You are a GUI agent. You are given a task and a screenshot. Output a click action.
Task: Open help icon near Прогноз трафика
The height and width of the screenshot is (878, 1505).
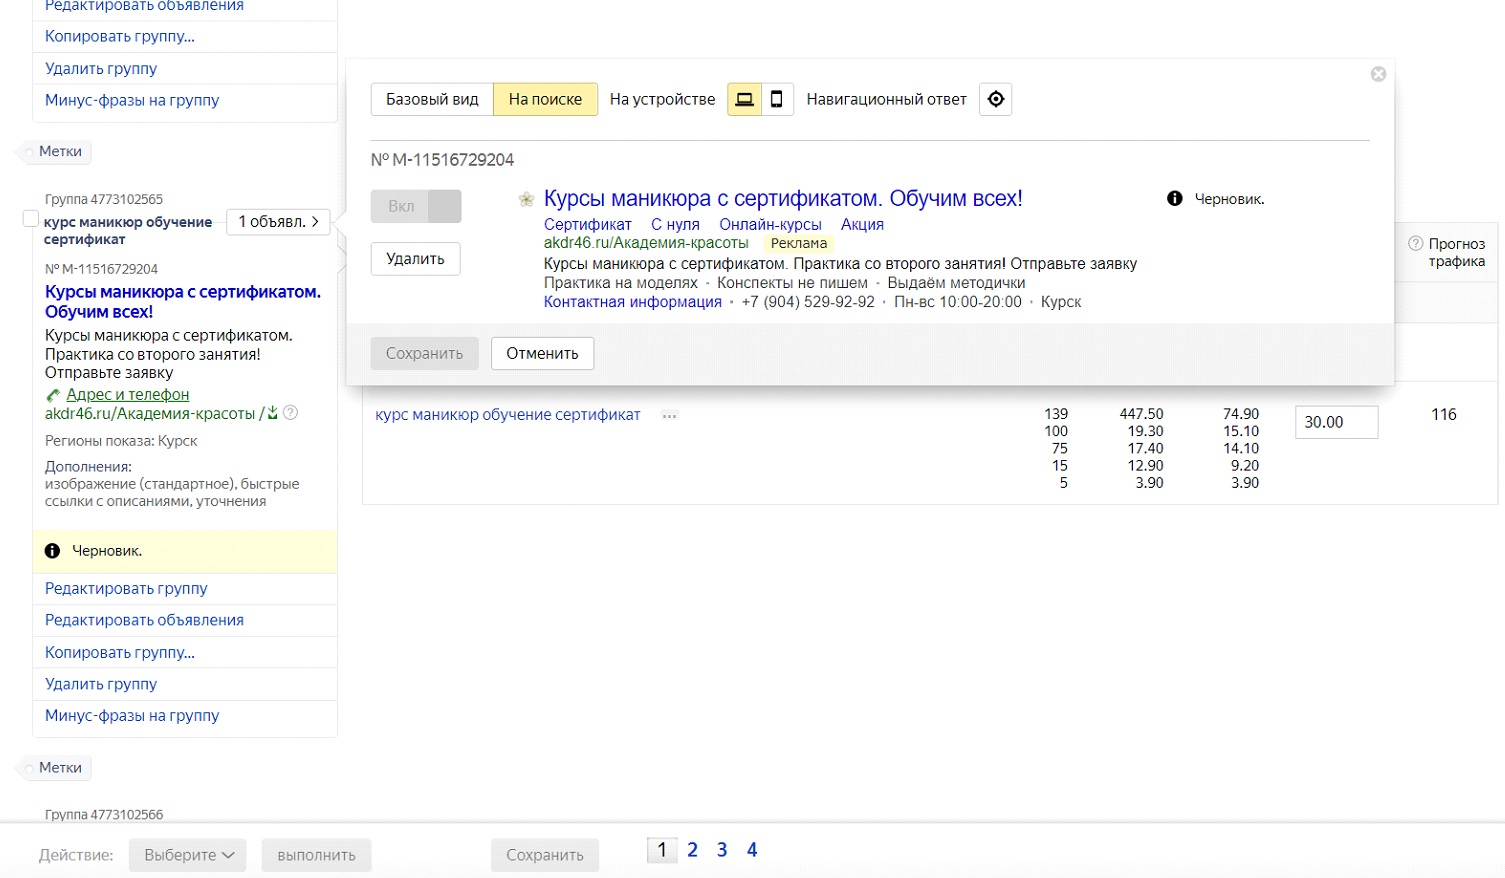coord(1415,244)
